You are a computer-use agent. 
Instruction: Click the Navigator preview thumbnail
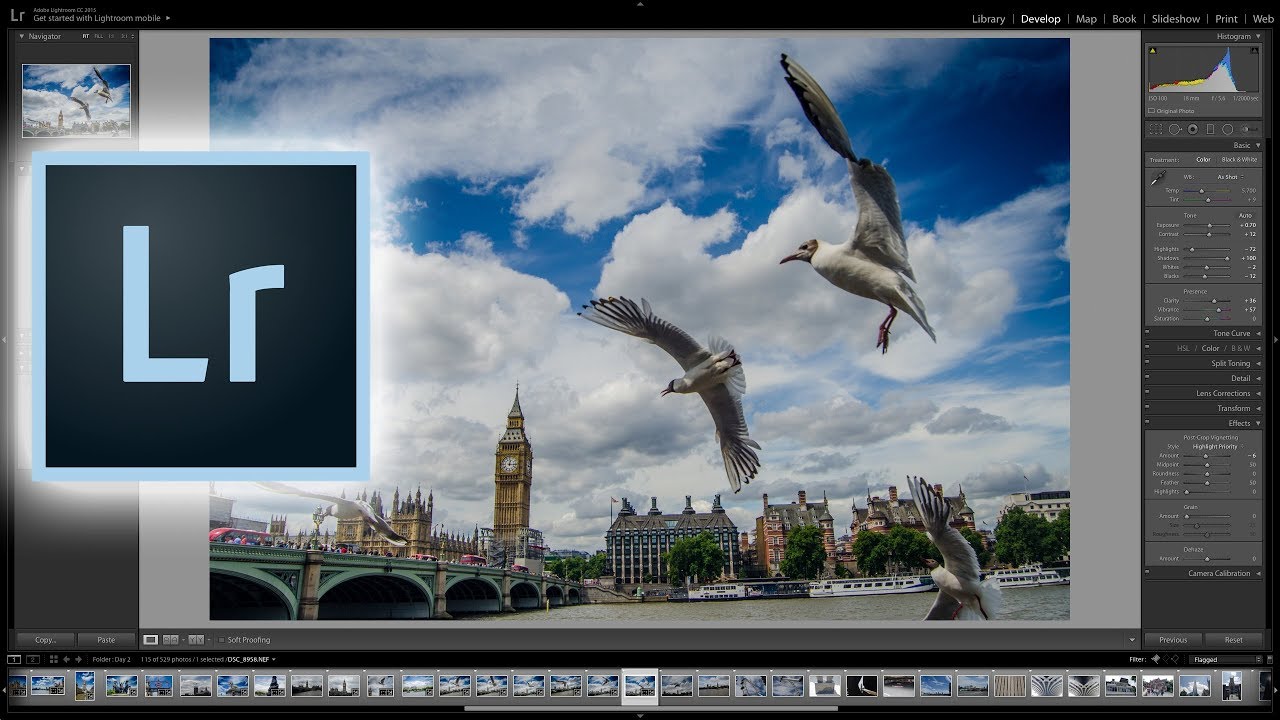pos(76,100)
